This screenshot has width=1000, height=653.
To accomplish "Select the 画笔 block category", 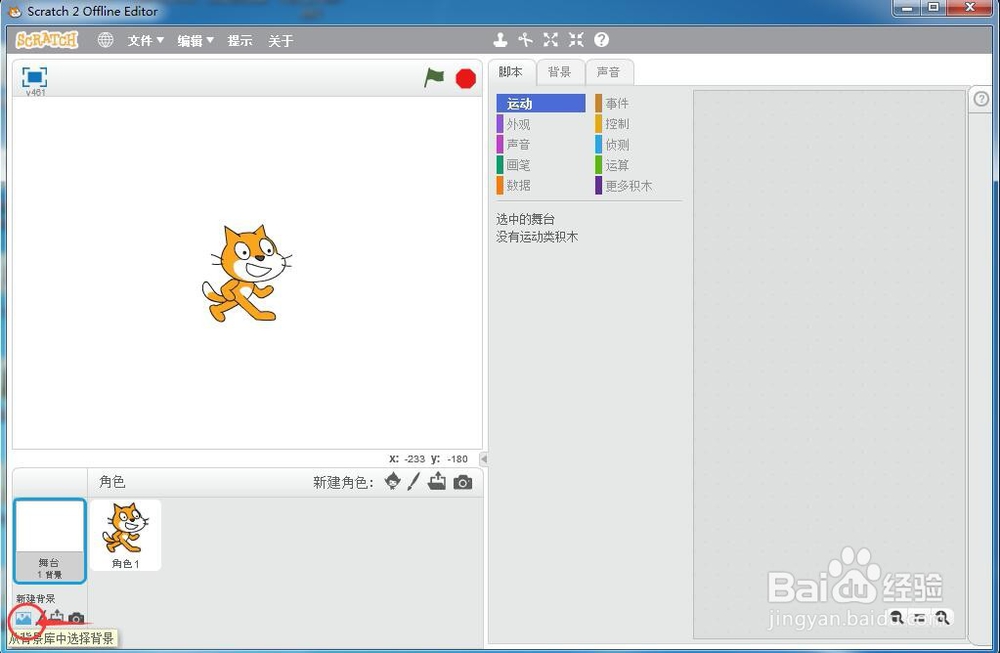I will click(x=518, y=165).
